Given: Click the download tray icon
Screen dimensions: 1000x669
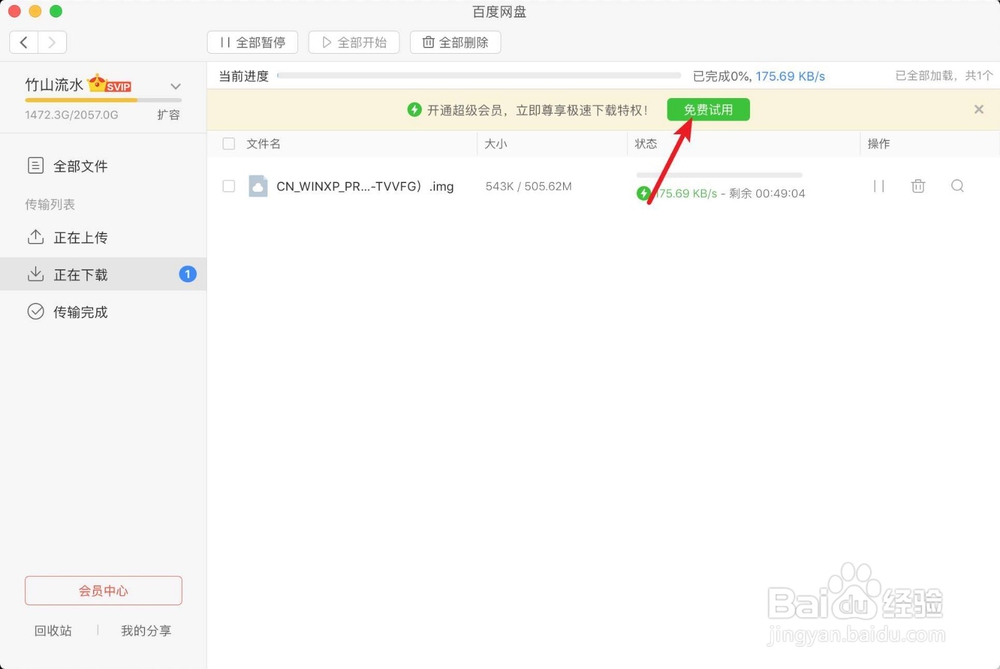Looking at the screenshot, I should (x=36, y=274).
